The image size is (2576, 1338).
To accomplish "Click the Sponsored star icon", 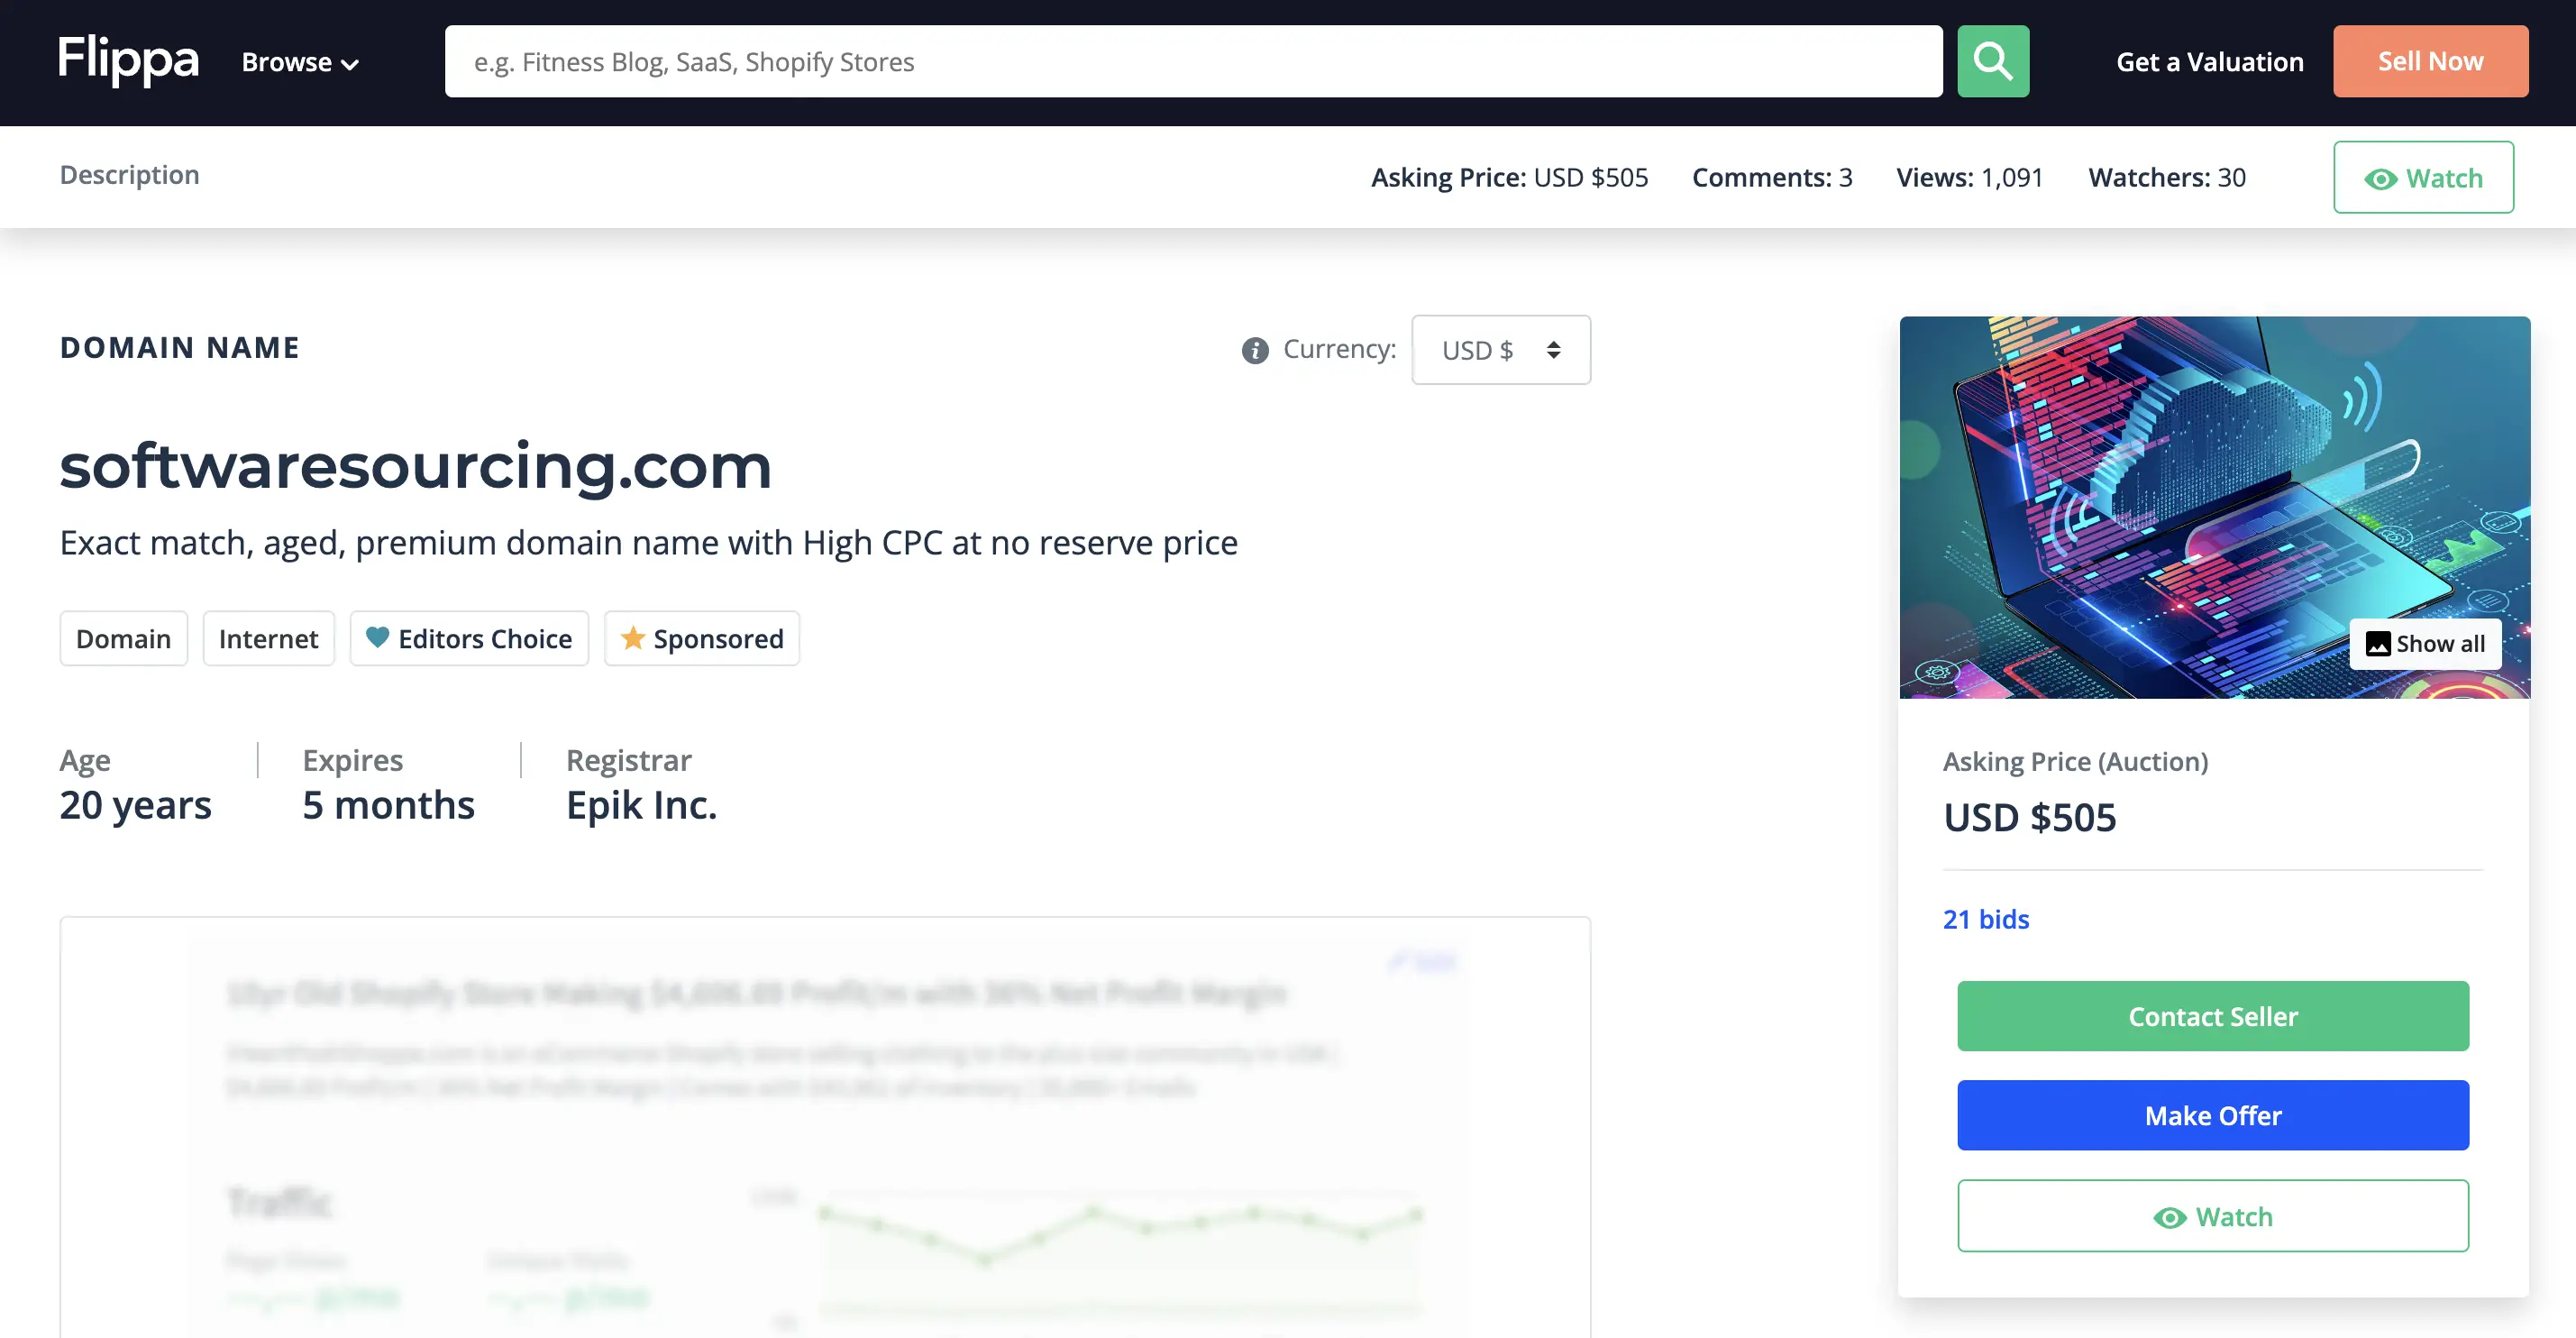I will pos(632,639).
